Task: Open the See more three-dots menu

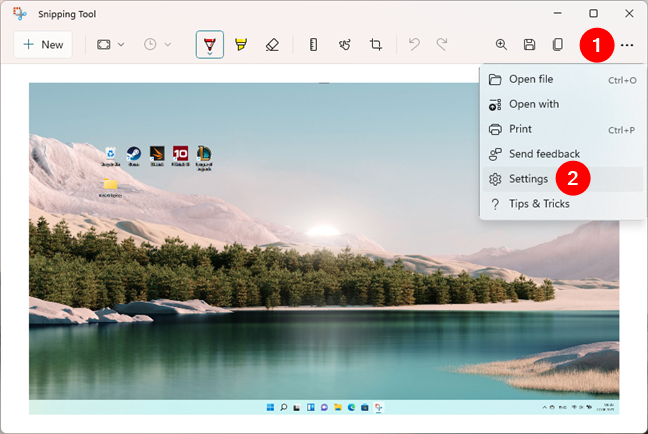Action: pyautogui.click(x=627, y=45)
